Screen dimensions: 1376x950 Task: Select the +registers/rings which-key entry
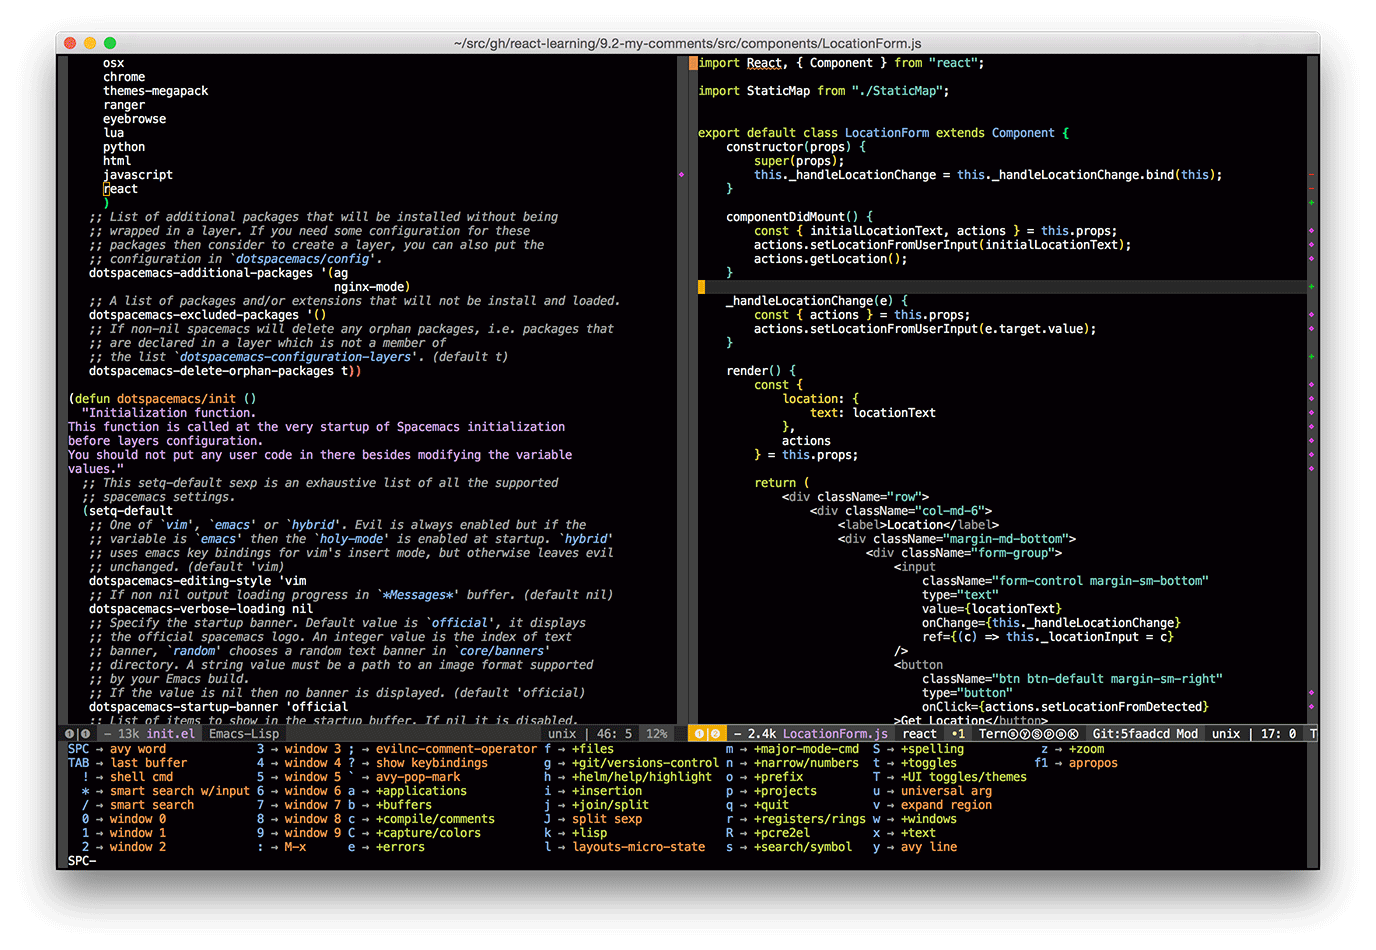[810, 819]
